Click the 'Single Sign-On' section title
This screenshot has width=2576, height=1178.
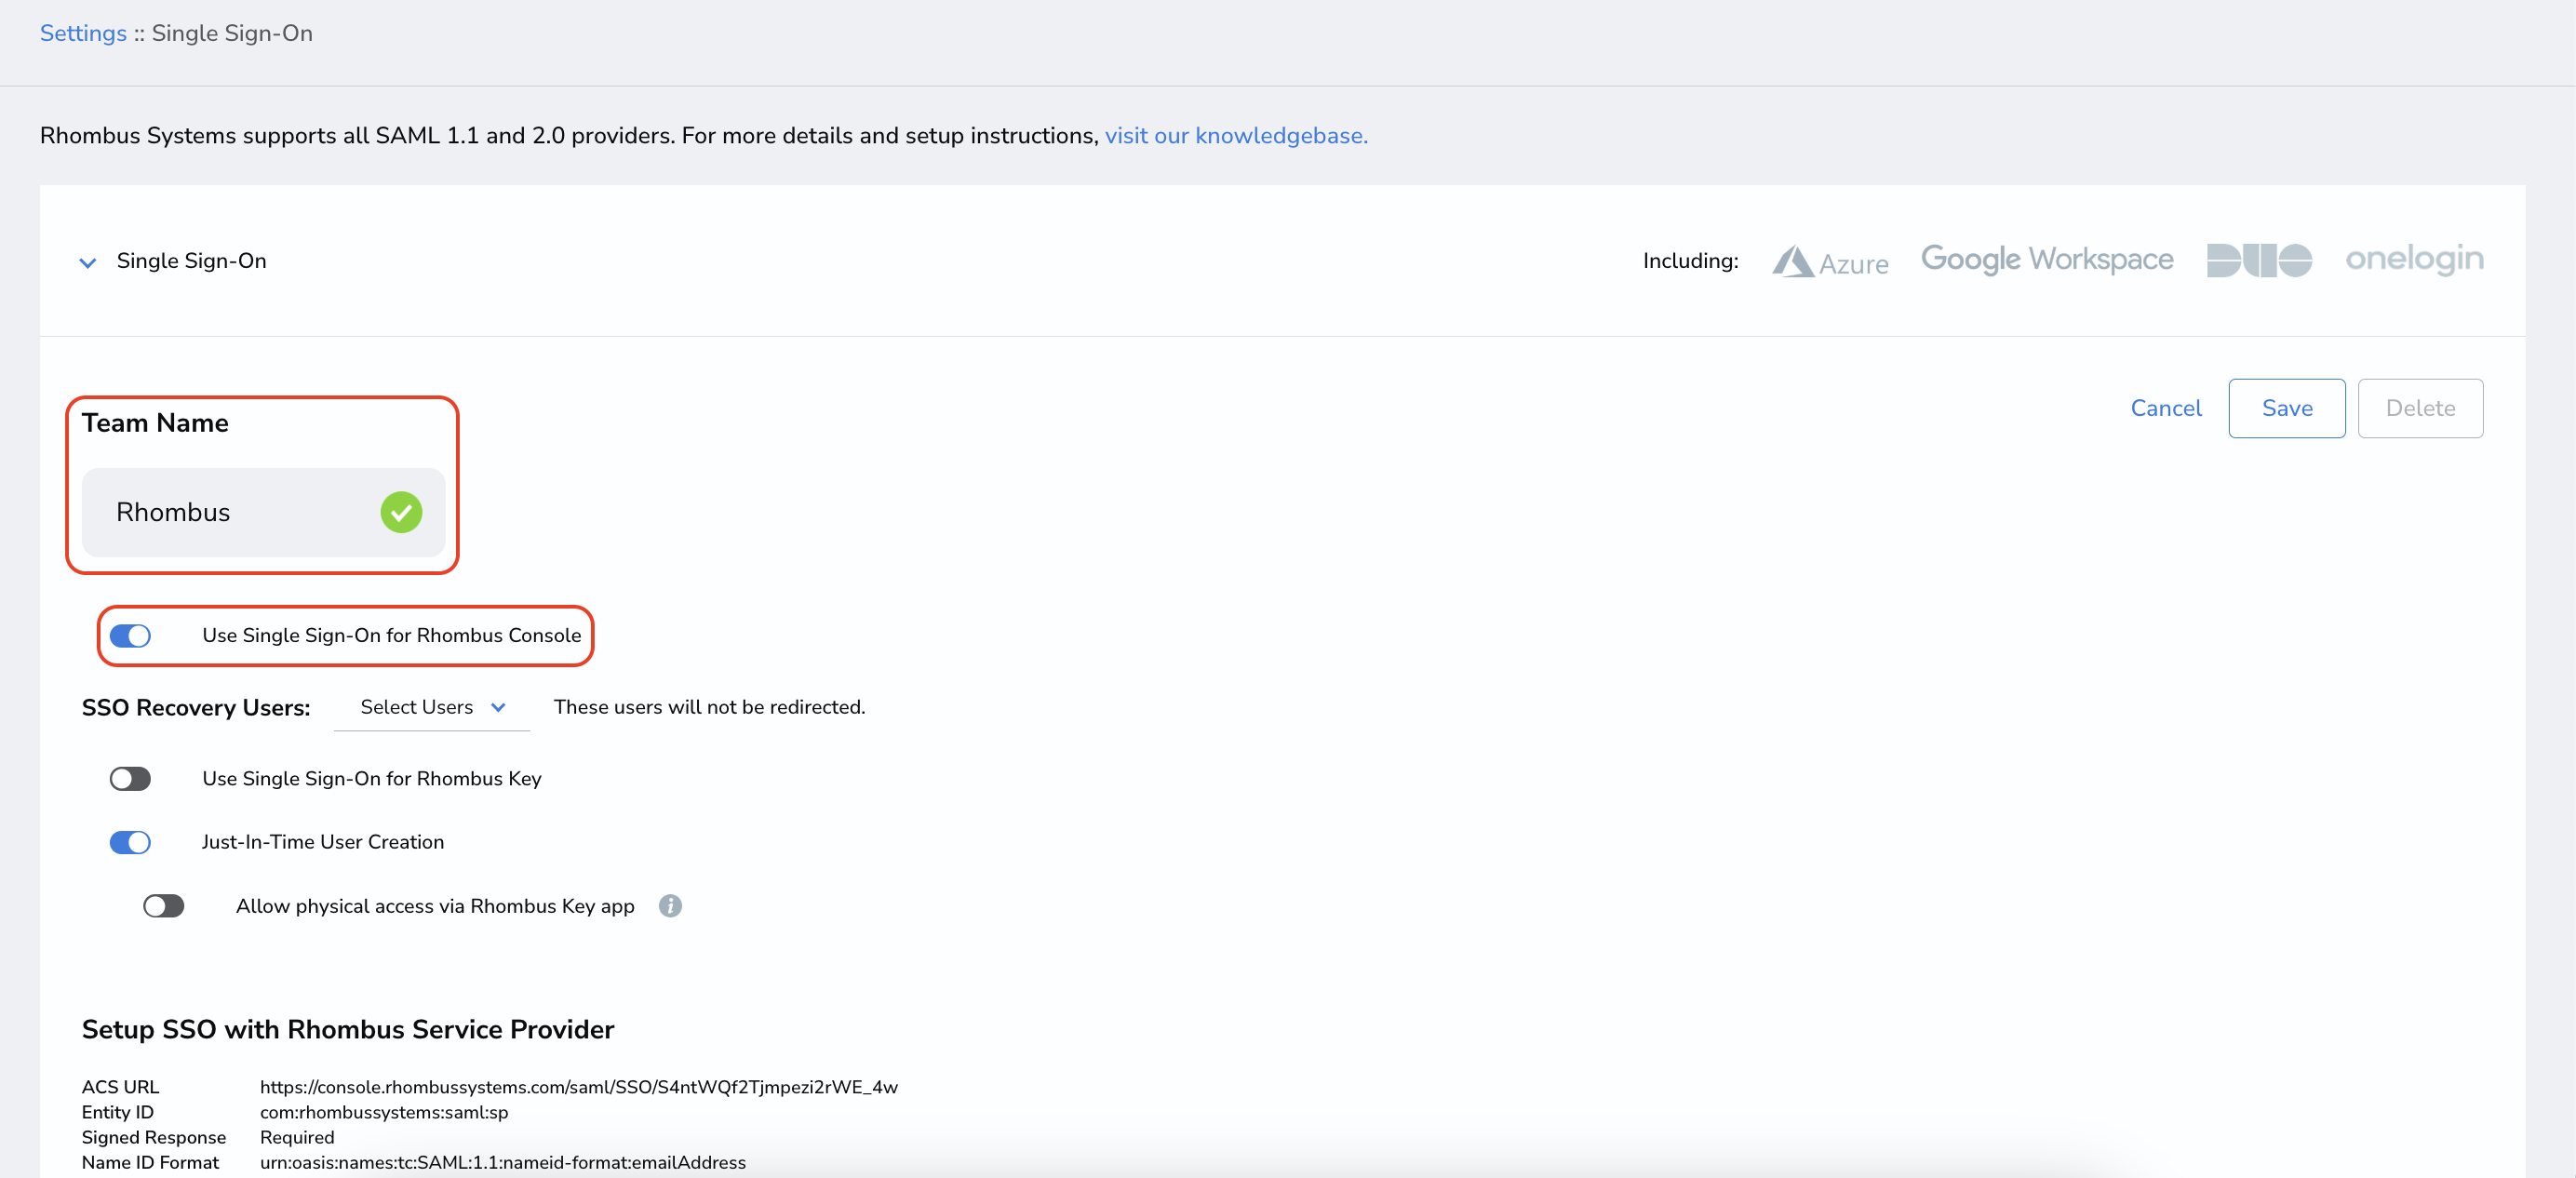click(x=192, y=261)
